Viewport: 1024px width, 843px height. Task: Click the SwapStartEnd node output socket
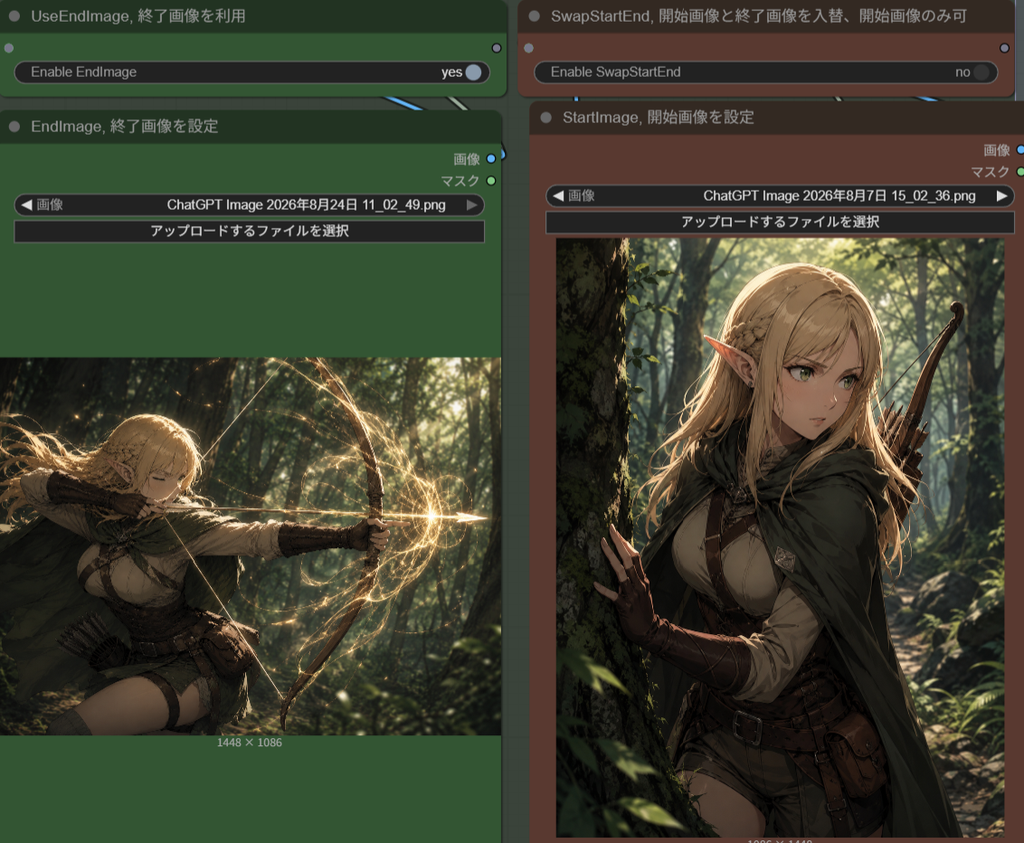click(x=1004, y=48)
